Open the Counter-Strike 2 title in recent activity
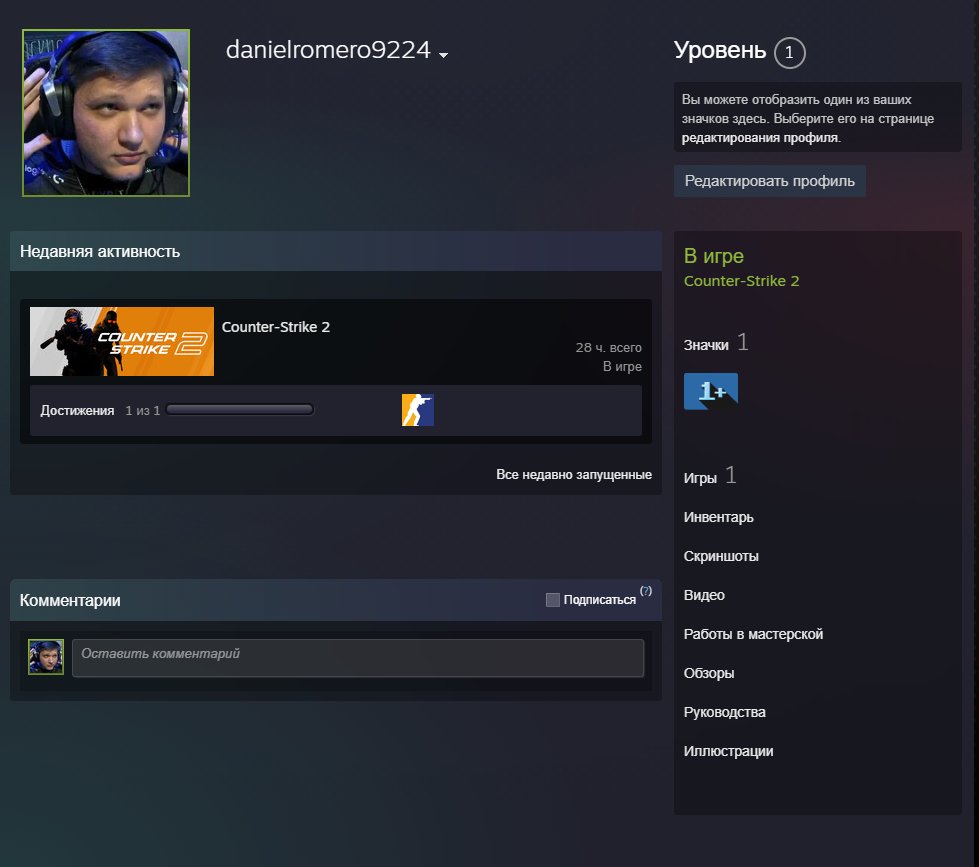Image resolution: width=979 pixels, height=867 pixels. pyautogui.click(x=275, y=327)
